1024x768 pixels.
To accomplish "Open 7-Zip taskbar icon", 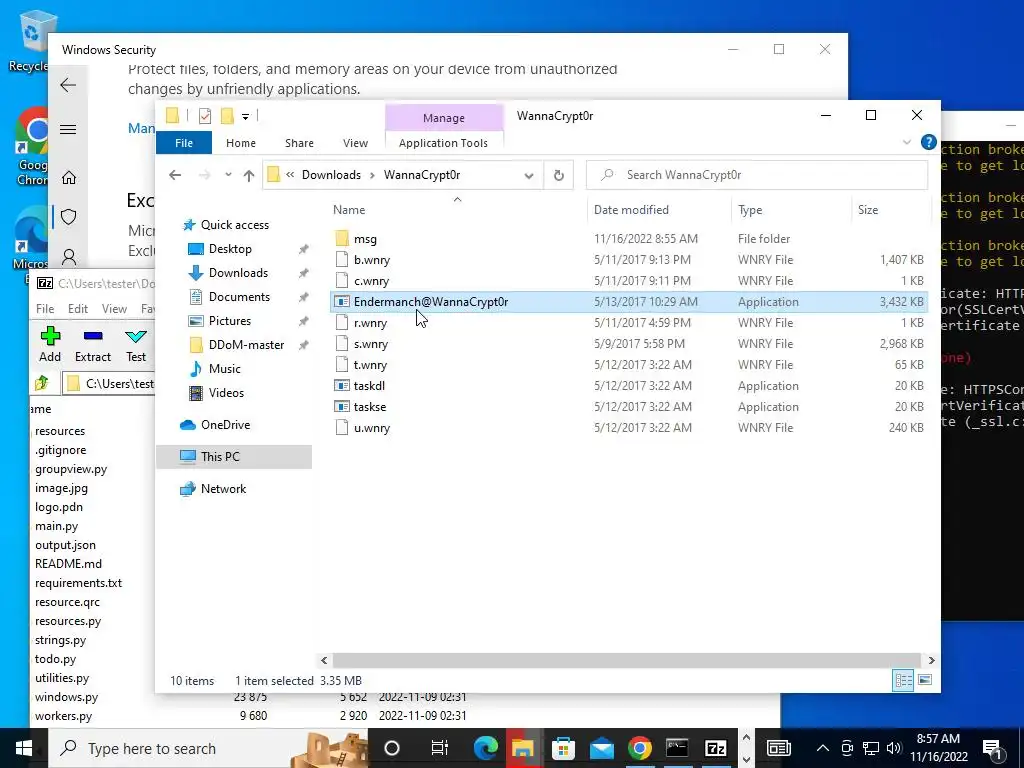I will (x=716, y=748).
